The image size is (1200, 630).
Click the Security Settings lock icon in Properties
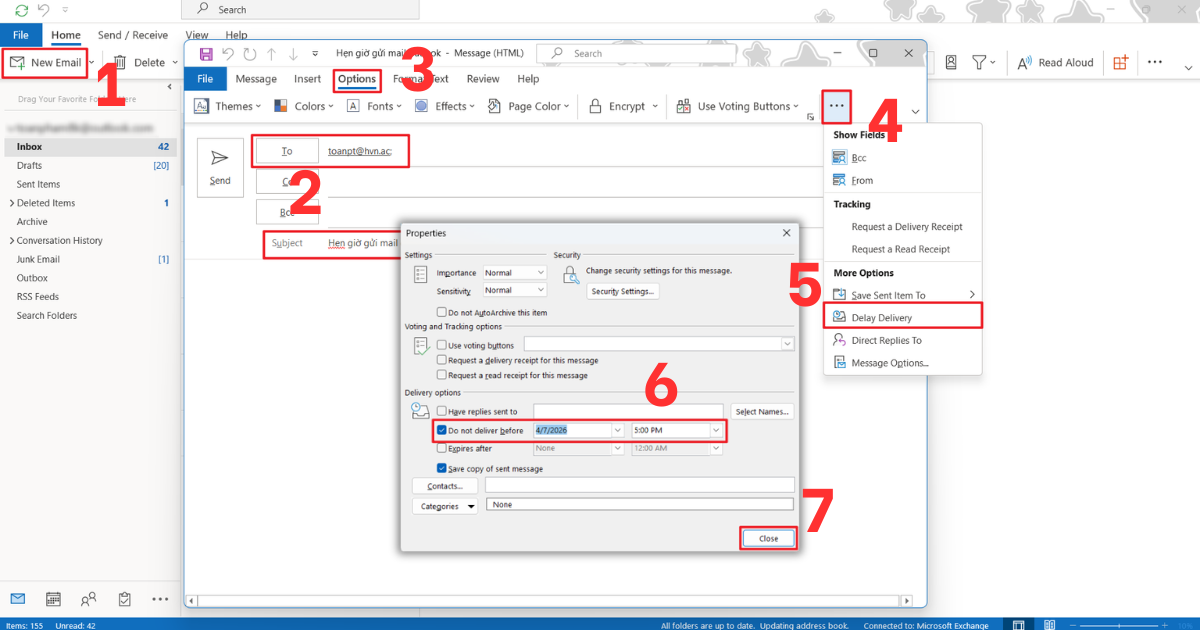point(570,273)
